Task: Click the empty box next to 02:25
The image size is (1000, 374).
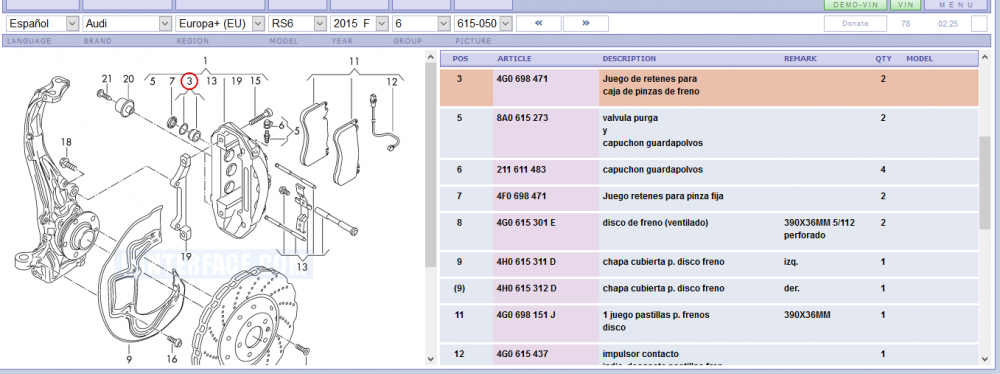Action: pyautogui.click(x=979, y=24)
